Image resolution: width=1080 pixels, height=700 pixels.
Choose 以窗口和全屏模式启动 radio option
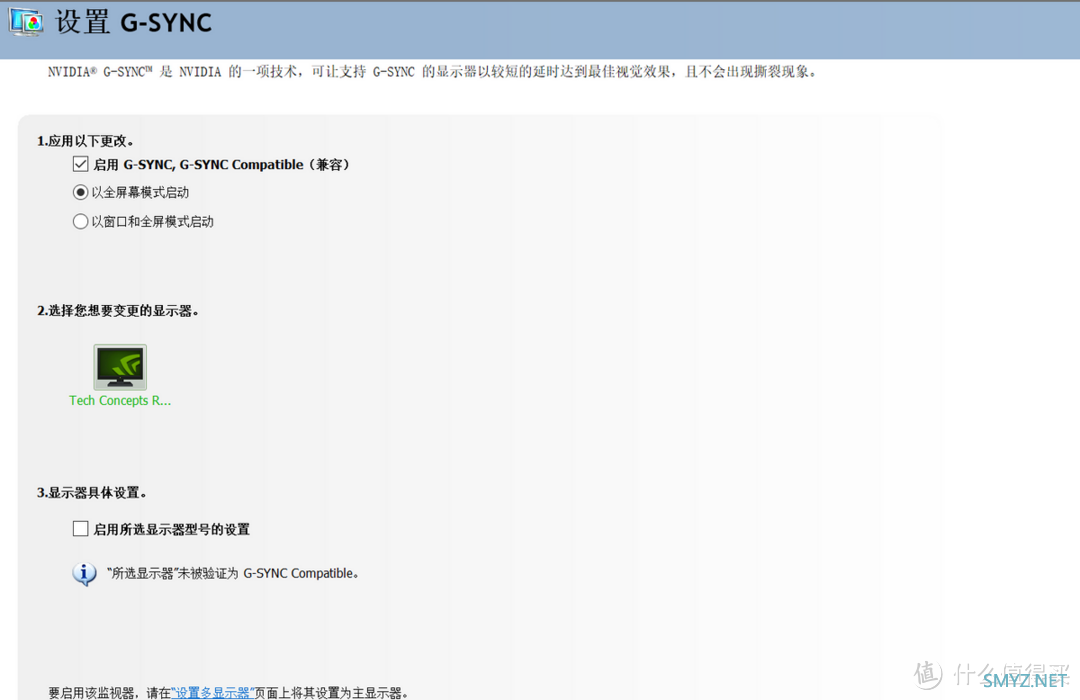pos(81,221)
